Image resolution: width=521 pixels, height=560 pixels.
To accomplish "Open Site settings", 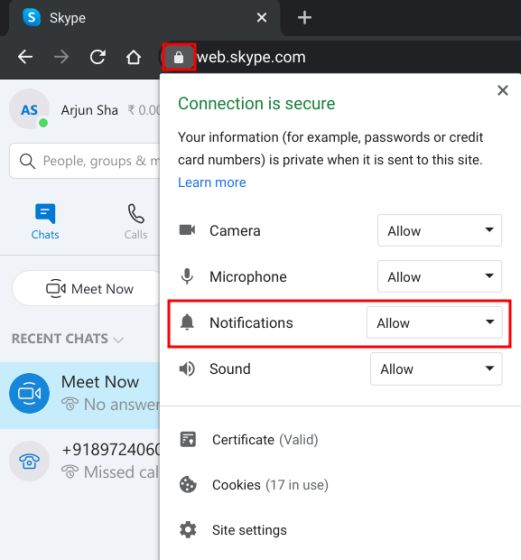I will [249, 530].
